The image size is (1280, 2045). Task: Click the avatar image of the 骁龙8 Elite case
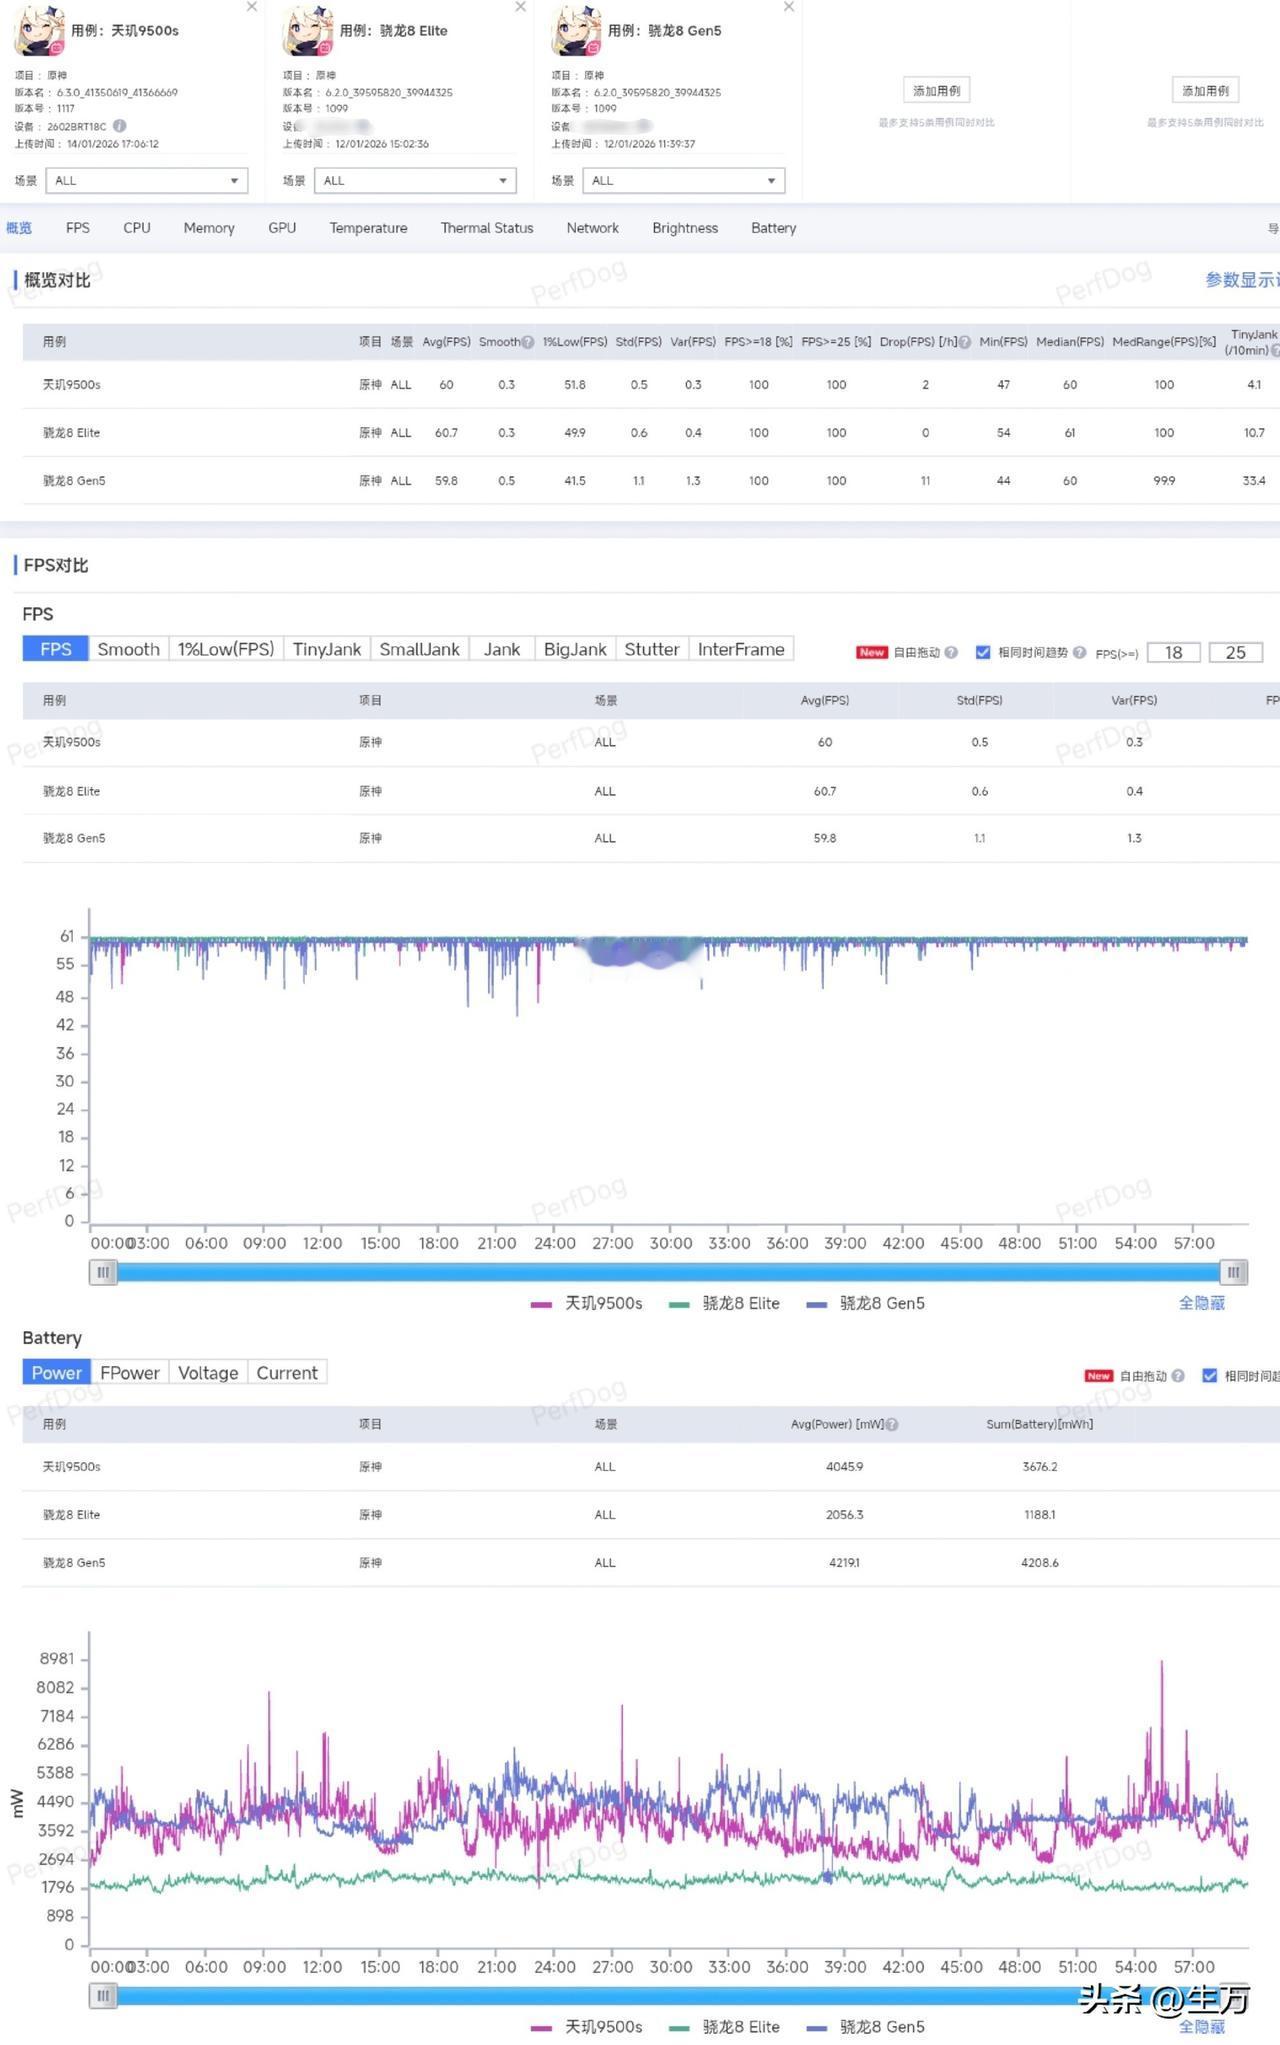(307, 31)
